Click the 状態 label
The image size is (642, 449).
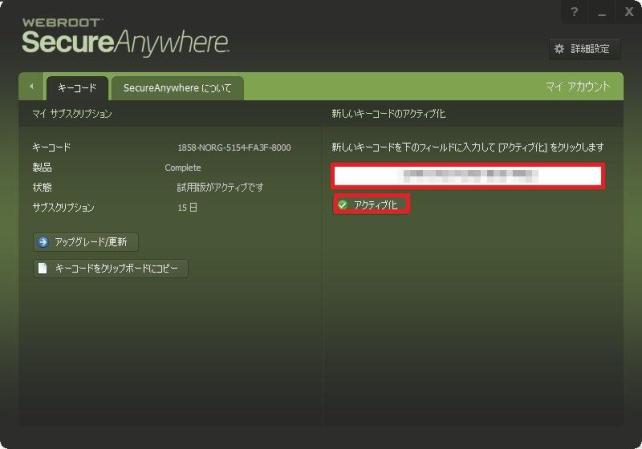tap(42, 187)
